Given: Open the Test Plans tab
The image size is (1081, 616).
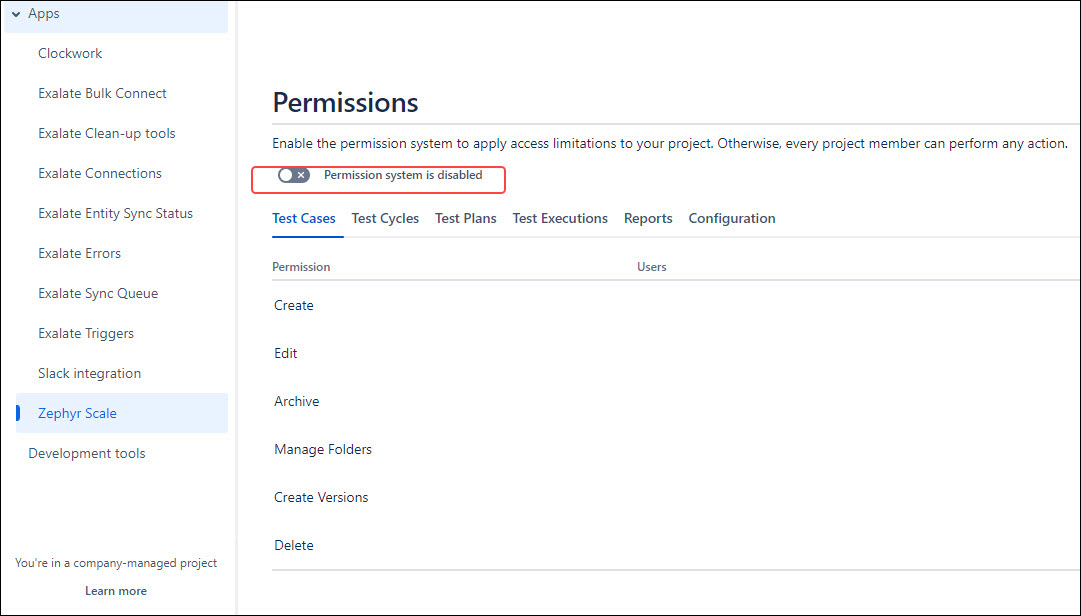Looking at the screenshot, I should click(465, 218).
